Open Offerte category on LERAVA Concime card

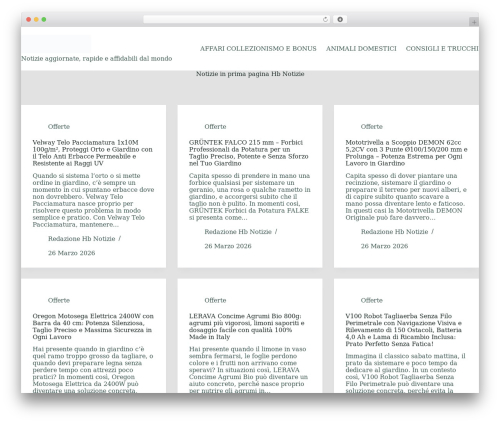[x=215, y=300]
